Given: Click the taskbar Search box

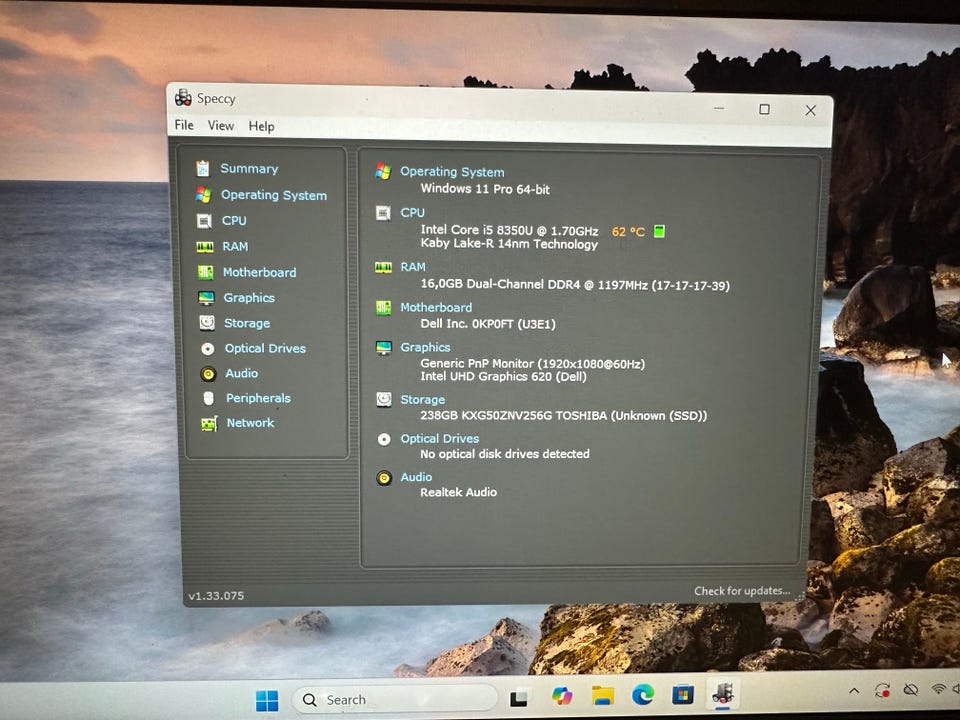Looking at the screenshot, I should tap(396, 699).
